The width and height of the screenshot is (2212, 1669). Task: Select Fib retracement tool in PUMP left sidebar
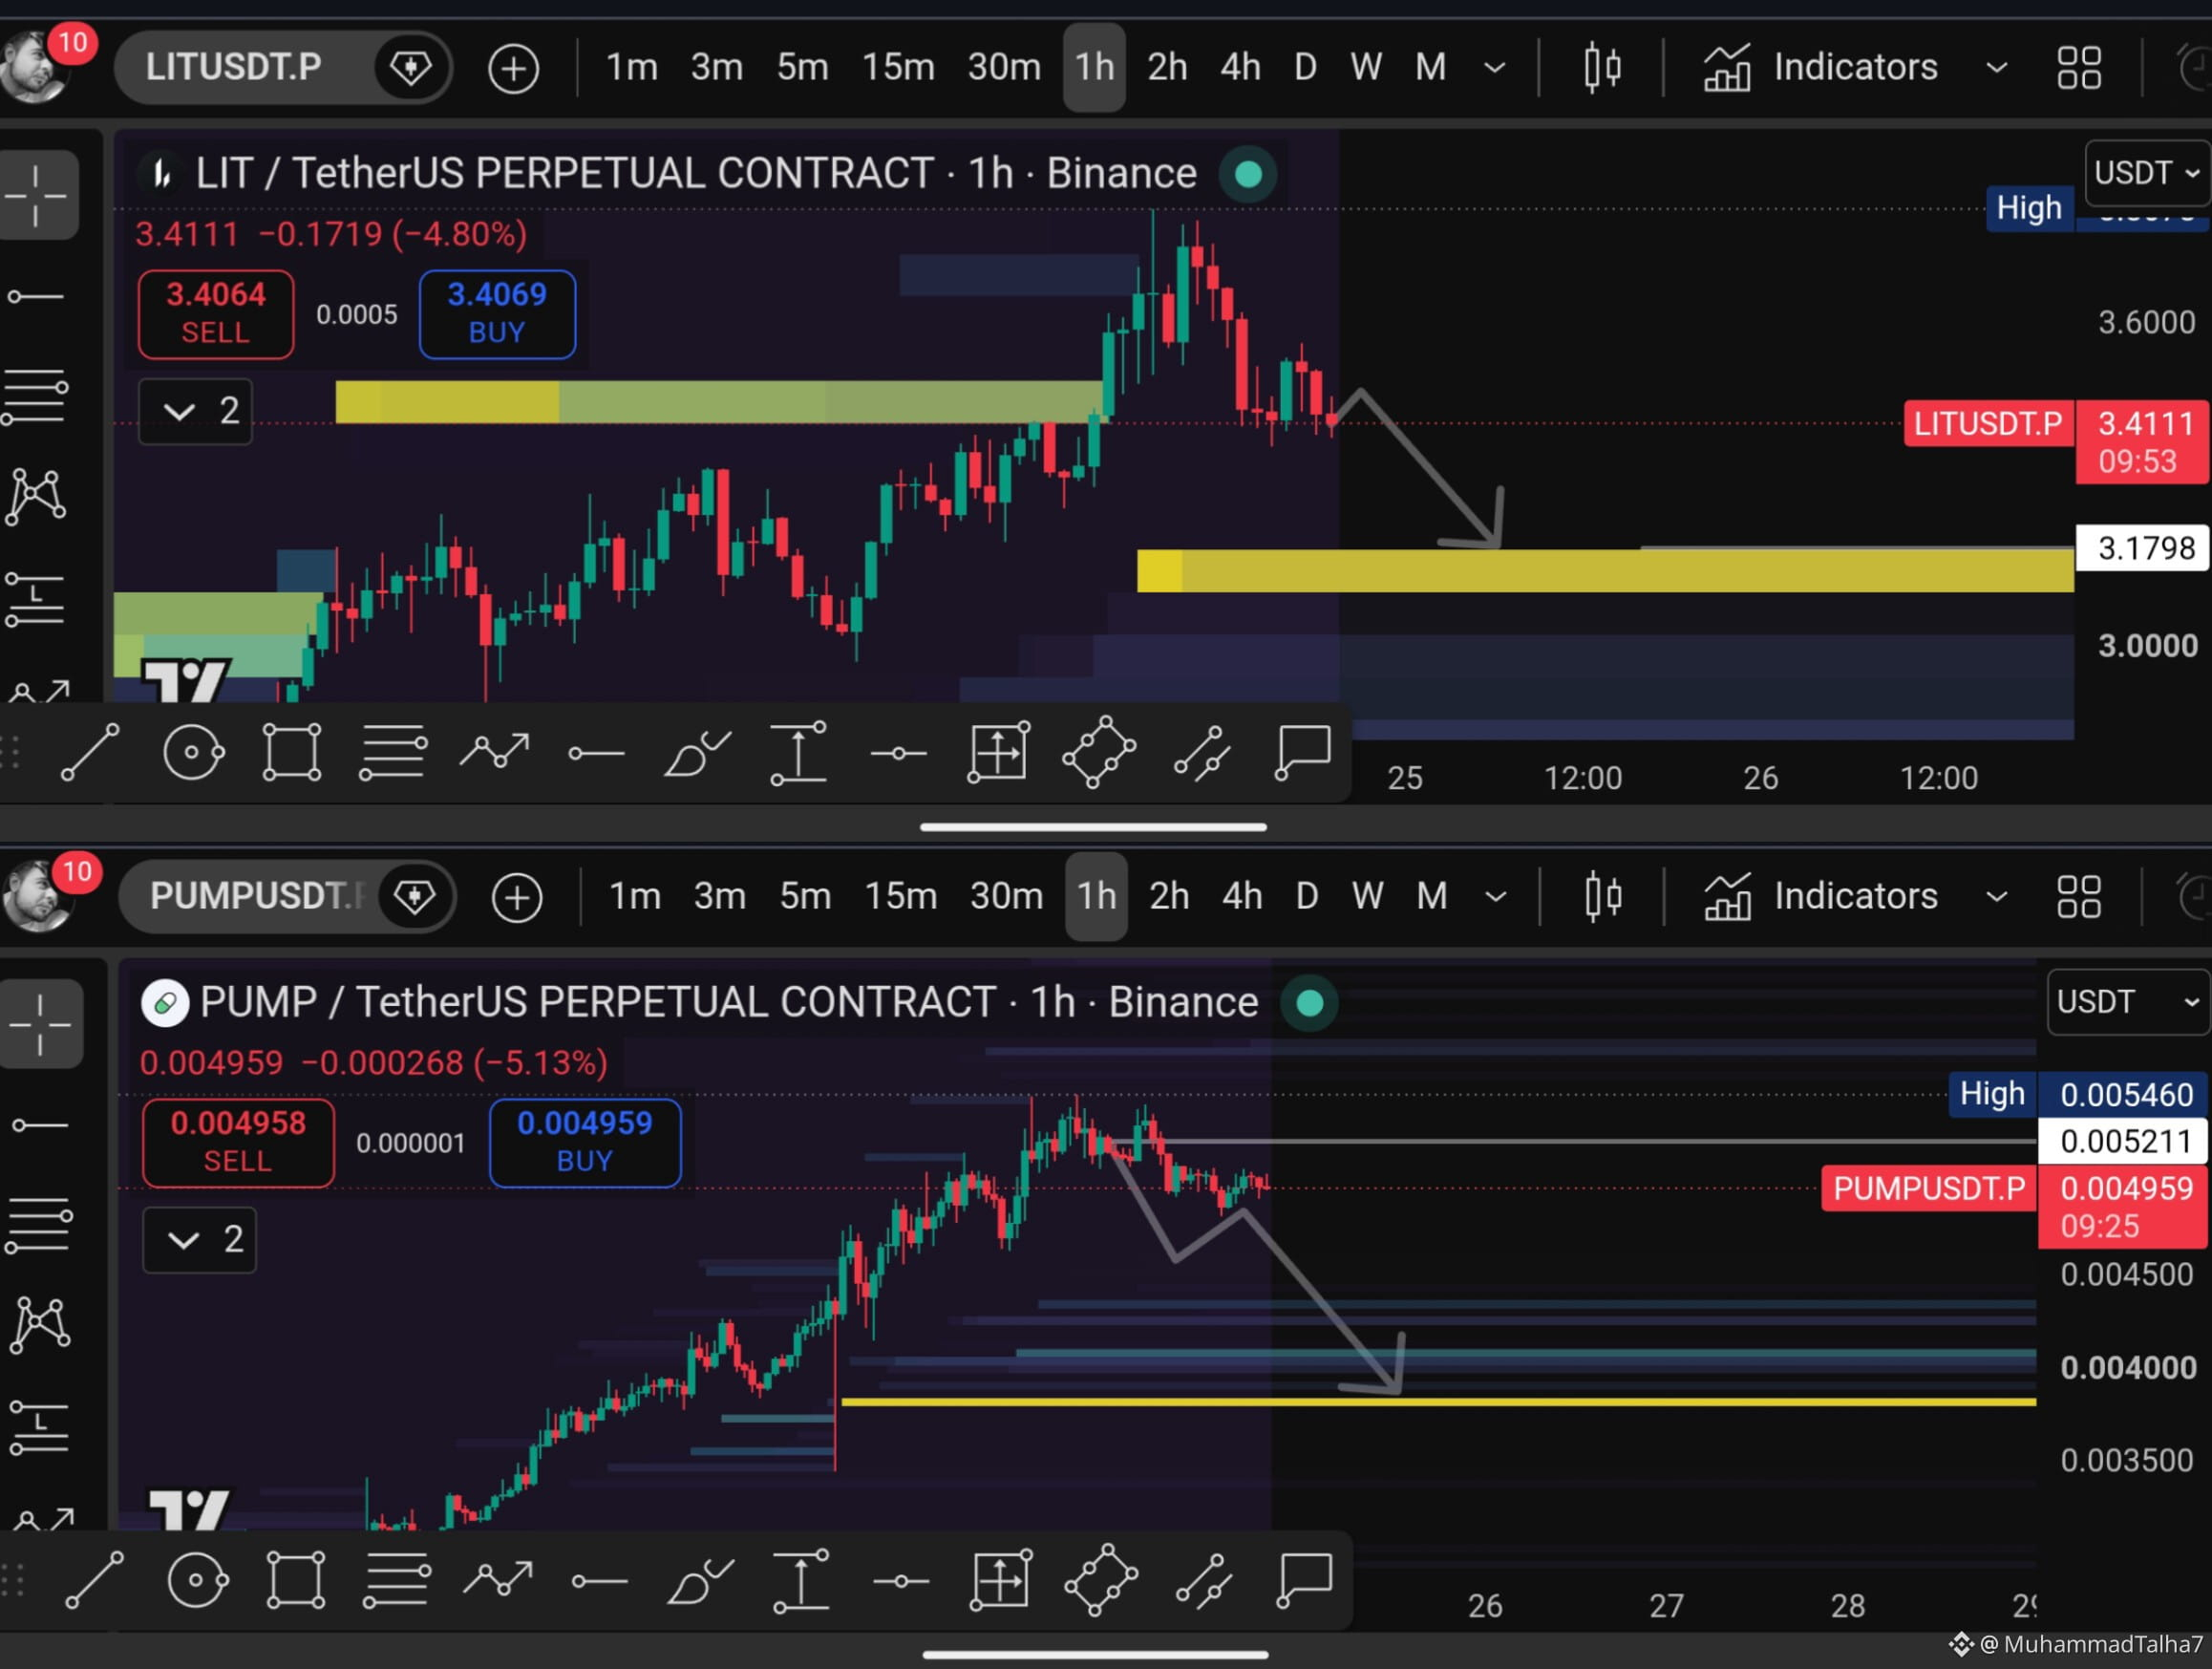pos(39,1225)
